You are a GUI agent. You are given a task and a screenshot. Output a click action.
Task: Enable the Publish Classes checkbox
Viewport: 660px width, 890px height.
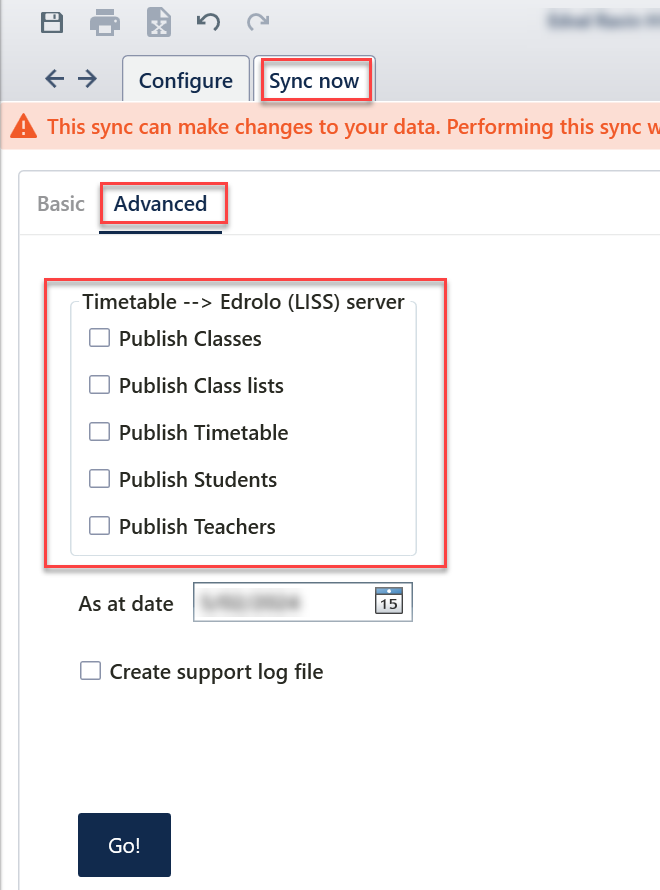(99, 338)
